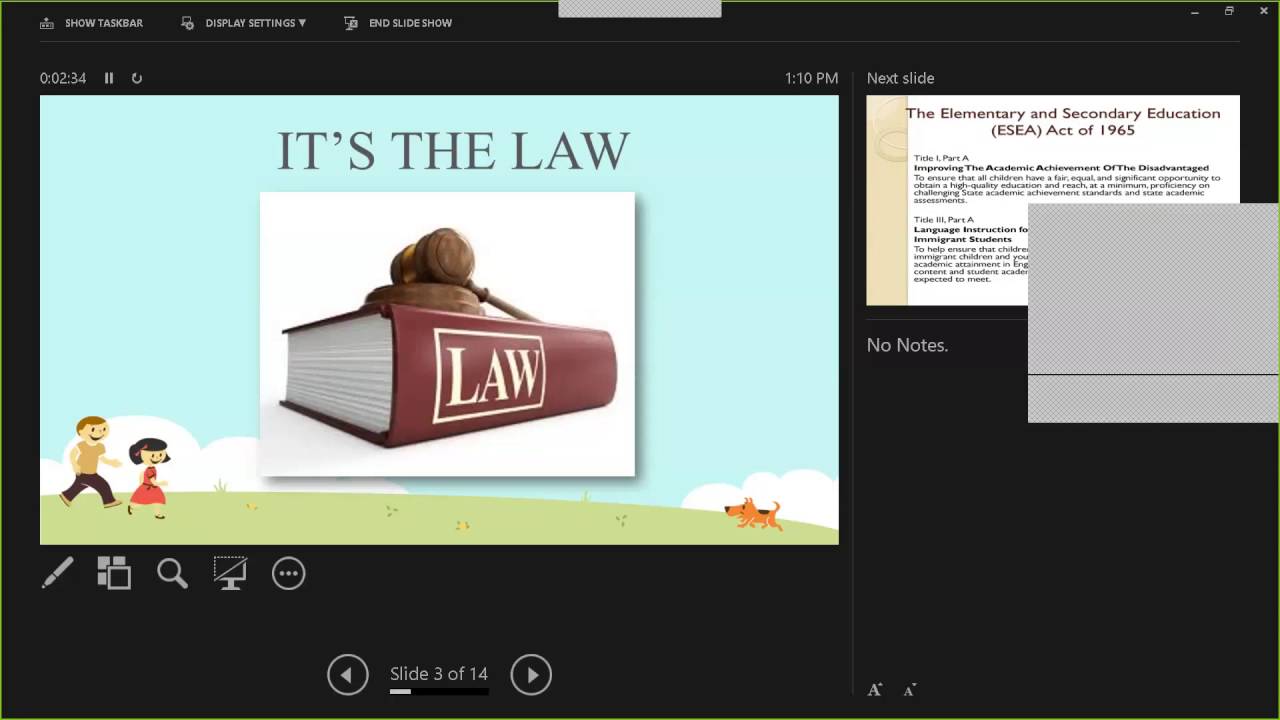Screen dimensions: 1280x720
Task: Pause the presentation timer
Action: tap(109, 78)
